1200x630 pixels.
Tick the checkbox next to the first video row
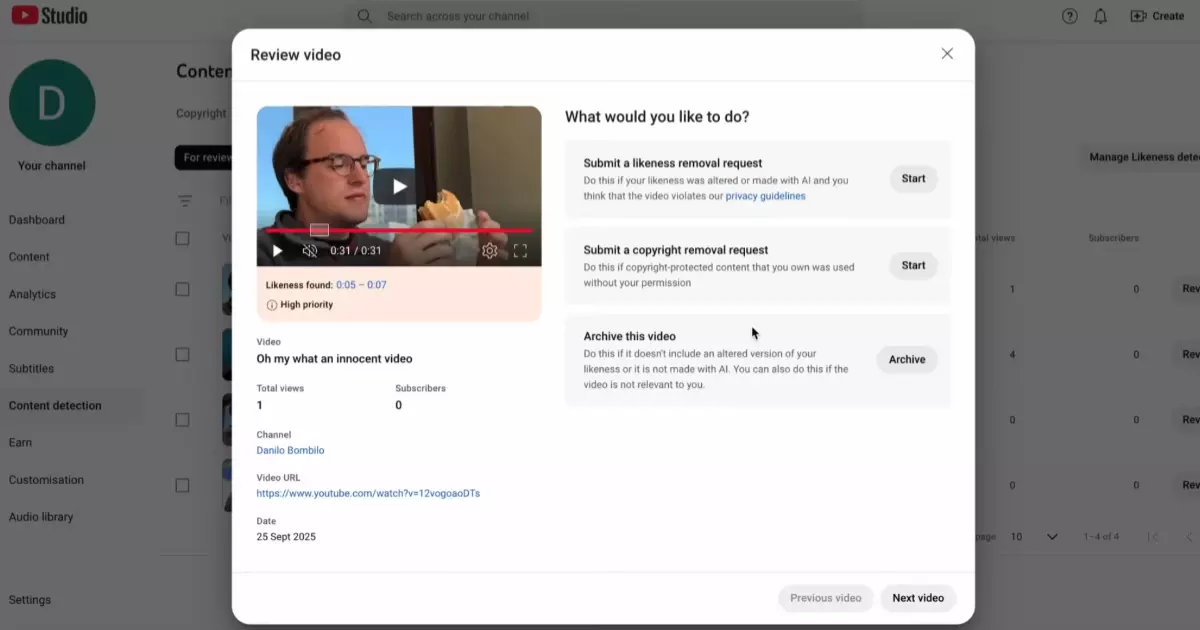[182, 289]
